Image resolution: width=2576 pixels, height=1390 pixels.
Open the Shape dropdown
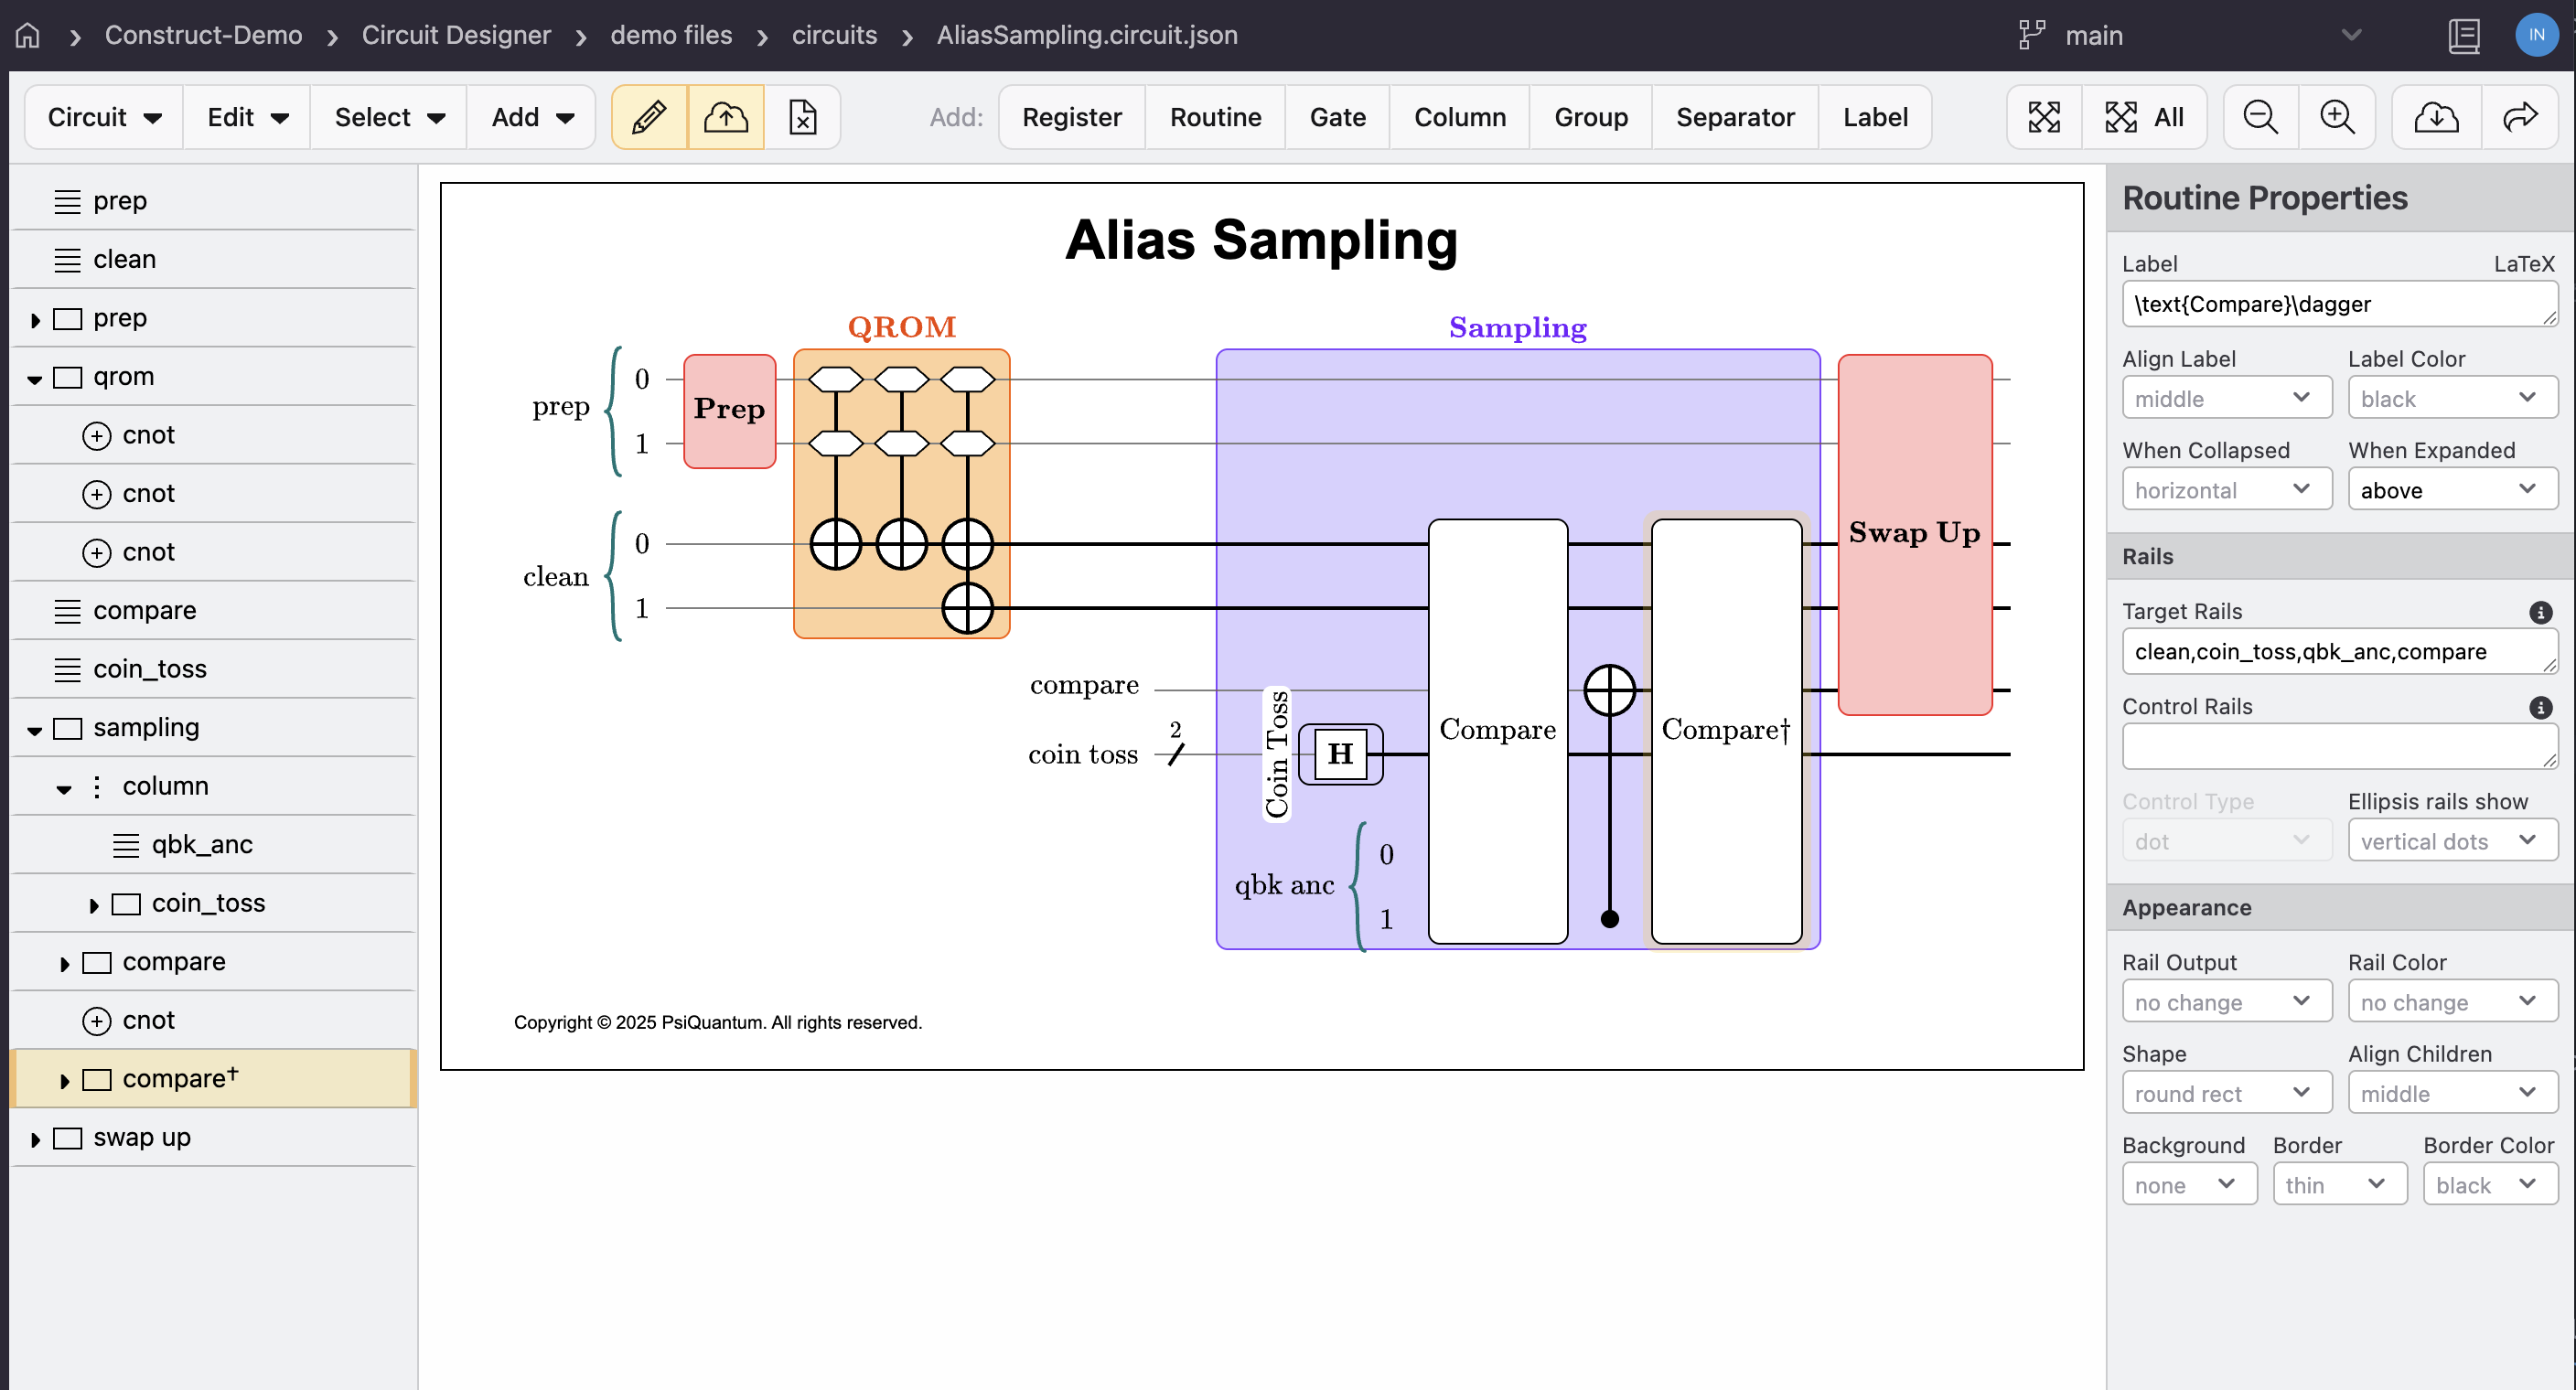click(x=2227, y=1093)
